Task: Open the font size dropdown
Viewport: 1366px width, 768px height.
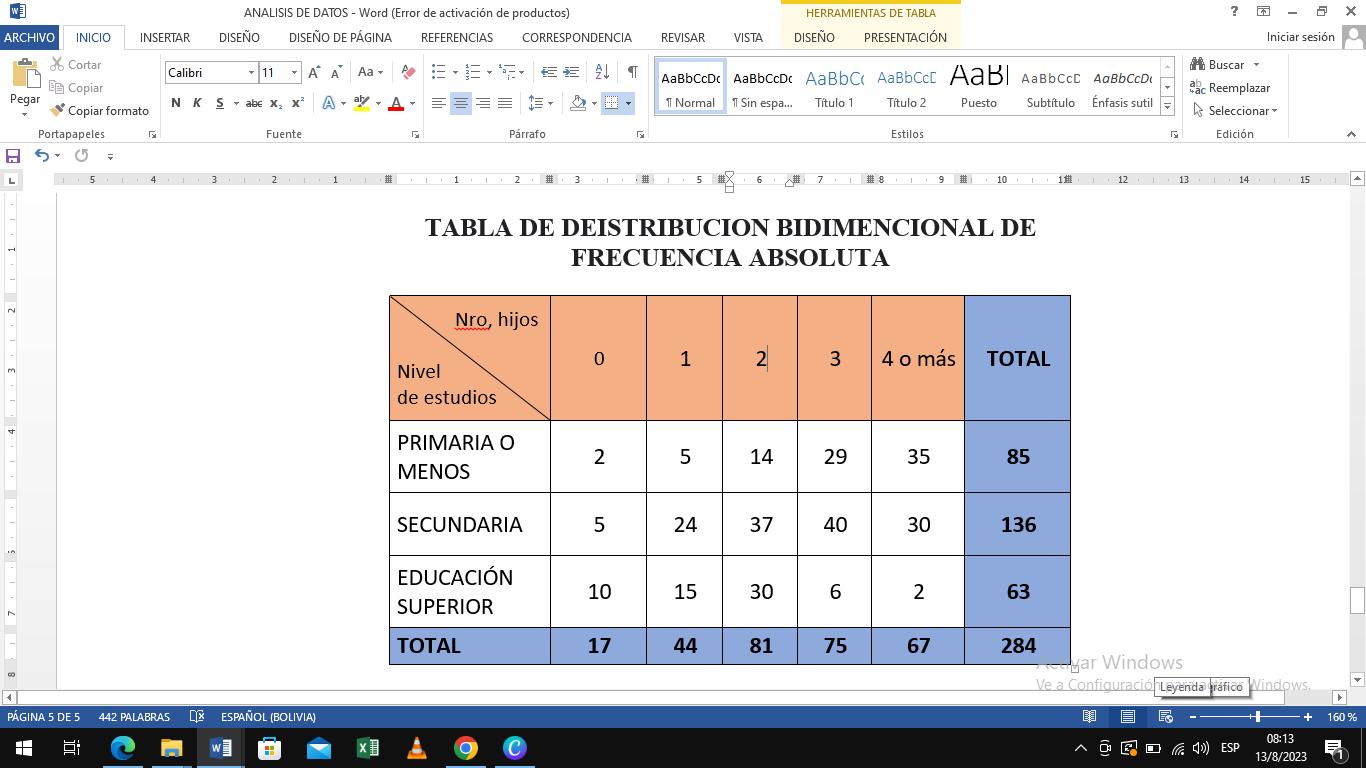Action: [x=294, y=72]
